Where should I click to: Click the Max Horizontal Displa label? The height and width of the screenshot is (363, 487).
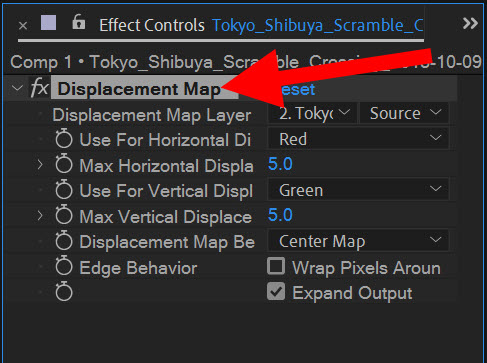coord(166,166)
